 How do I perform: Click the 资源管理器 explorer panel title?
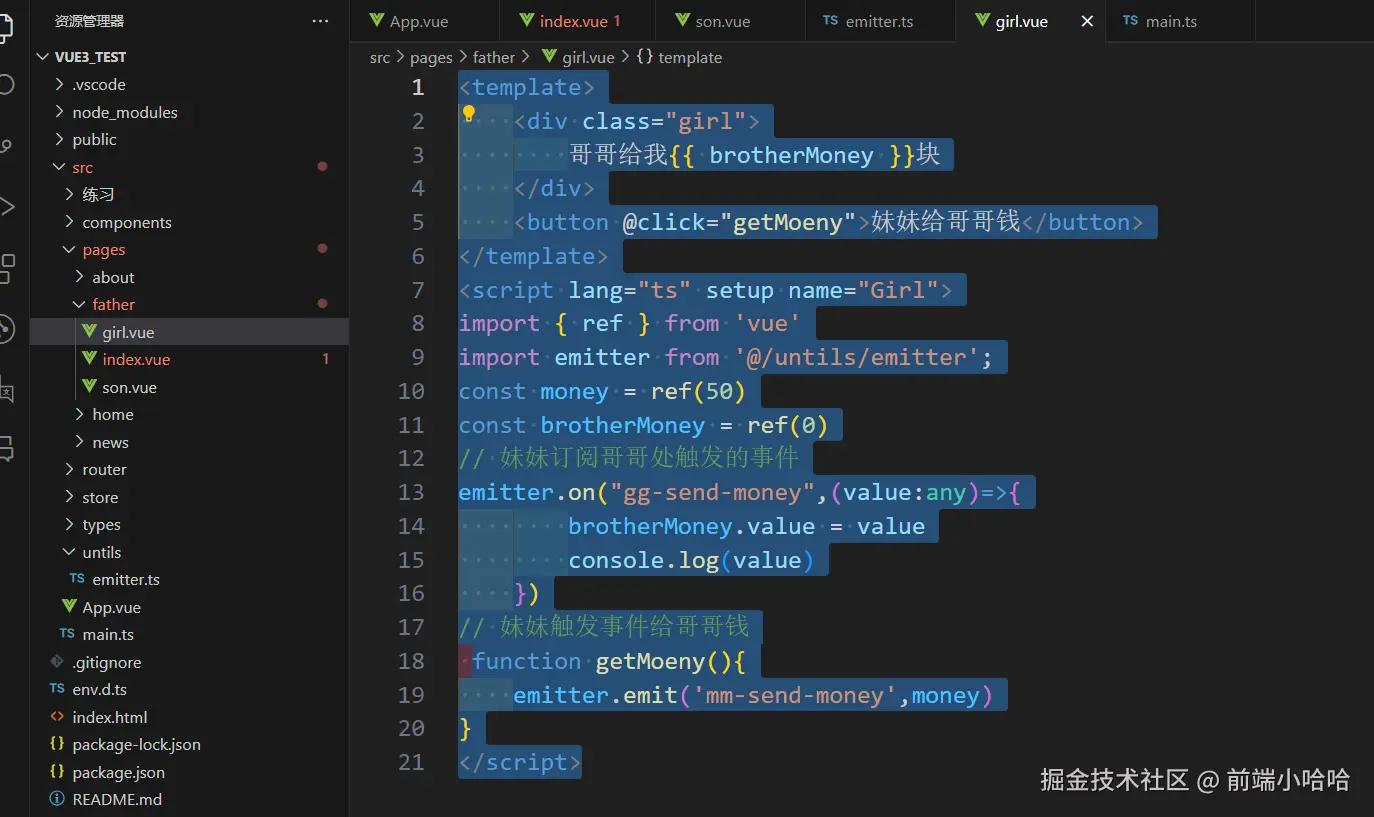[89, 21]
